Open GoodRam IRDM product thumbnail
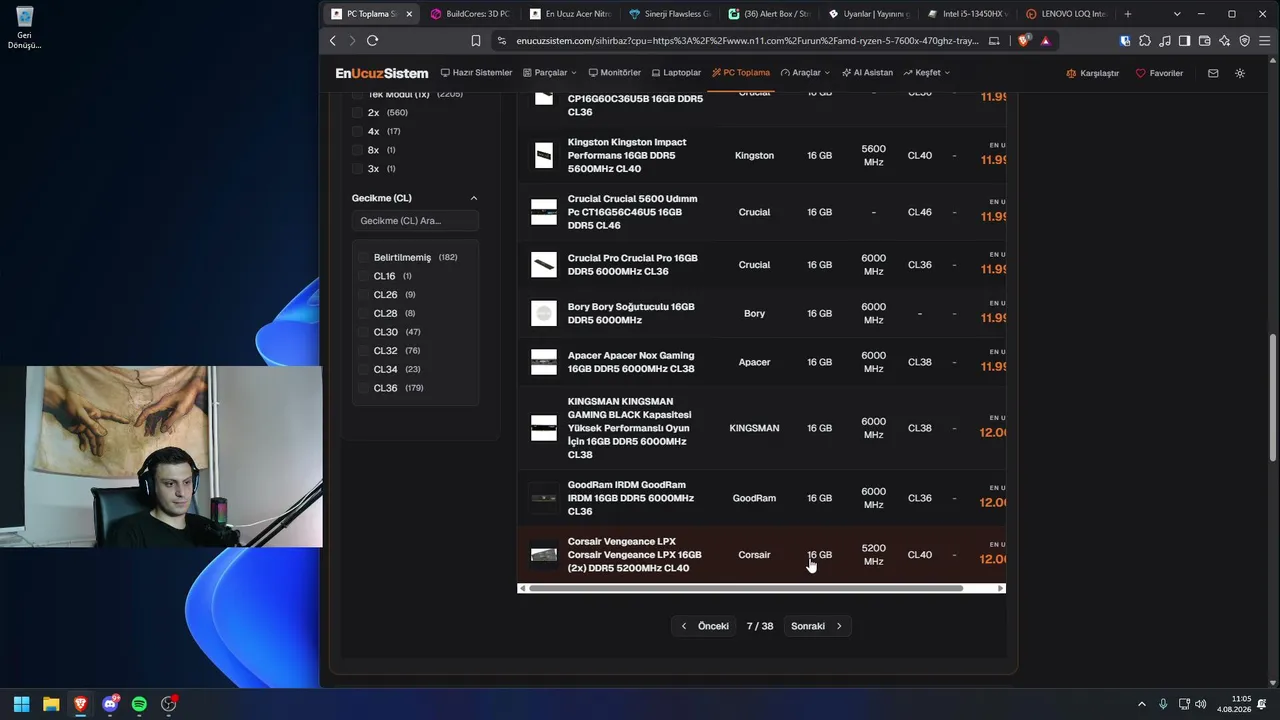Viewport: 1280px width, 720px height. pyautogui.click(x=544, y=498)
